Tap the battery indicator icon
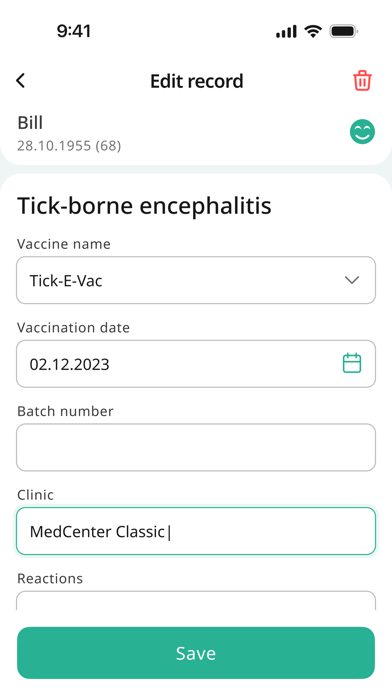The image size is (392, 696). [344, 31]
